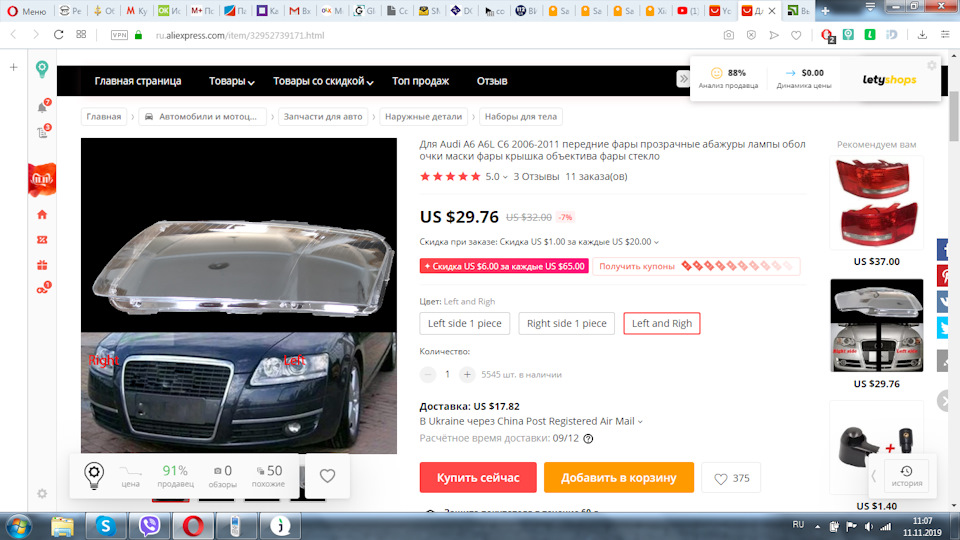Expand the order discount details arrow
Screen dimensions: 960x540
656,242
